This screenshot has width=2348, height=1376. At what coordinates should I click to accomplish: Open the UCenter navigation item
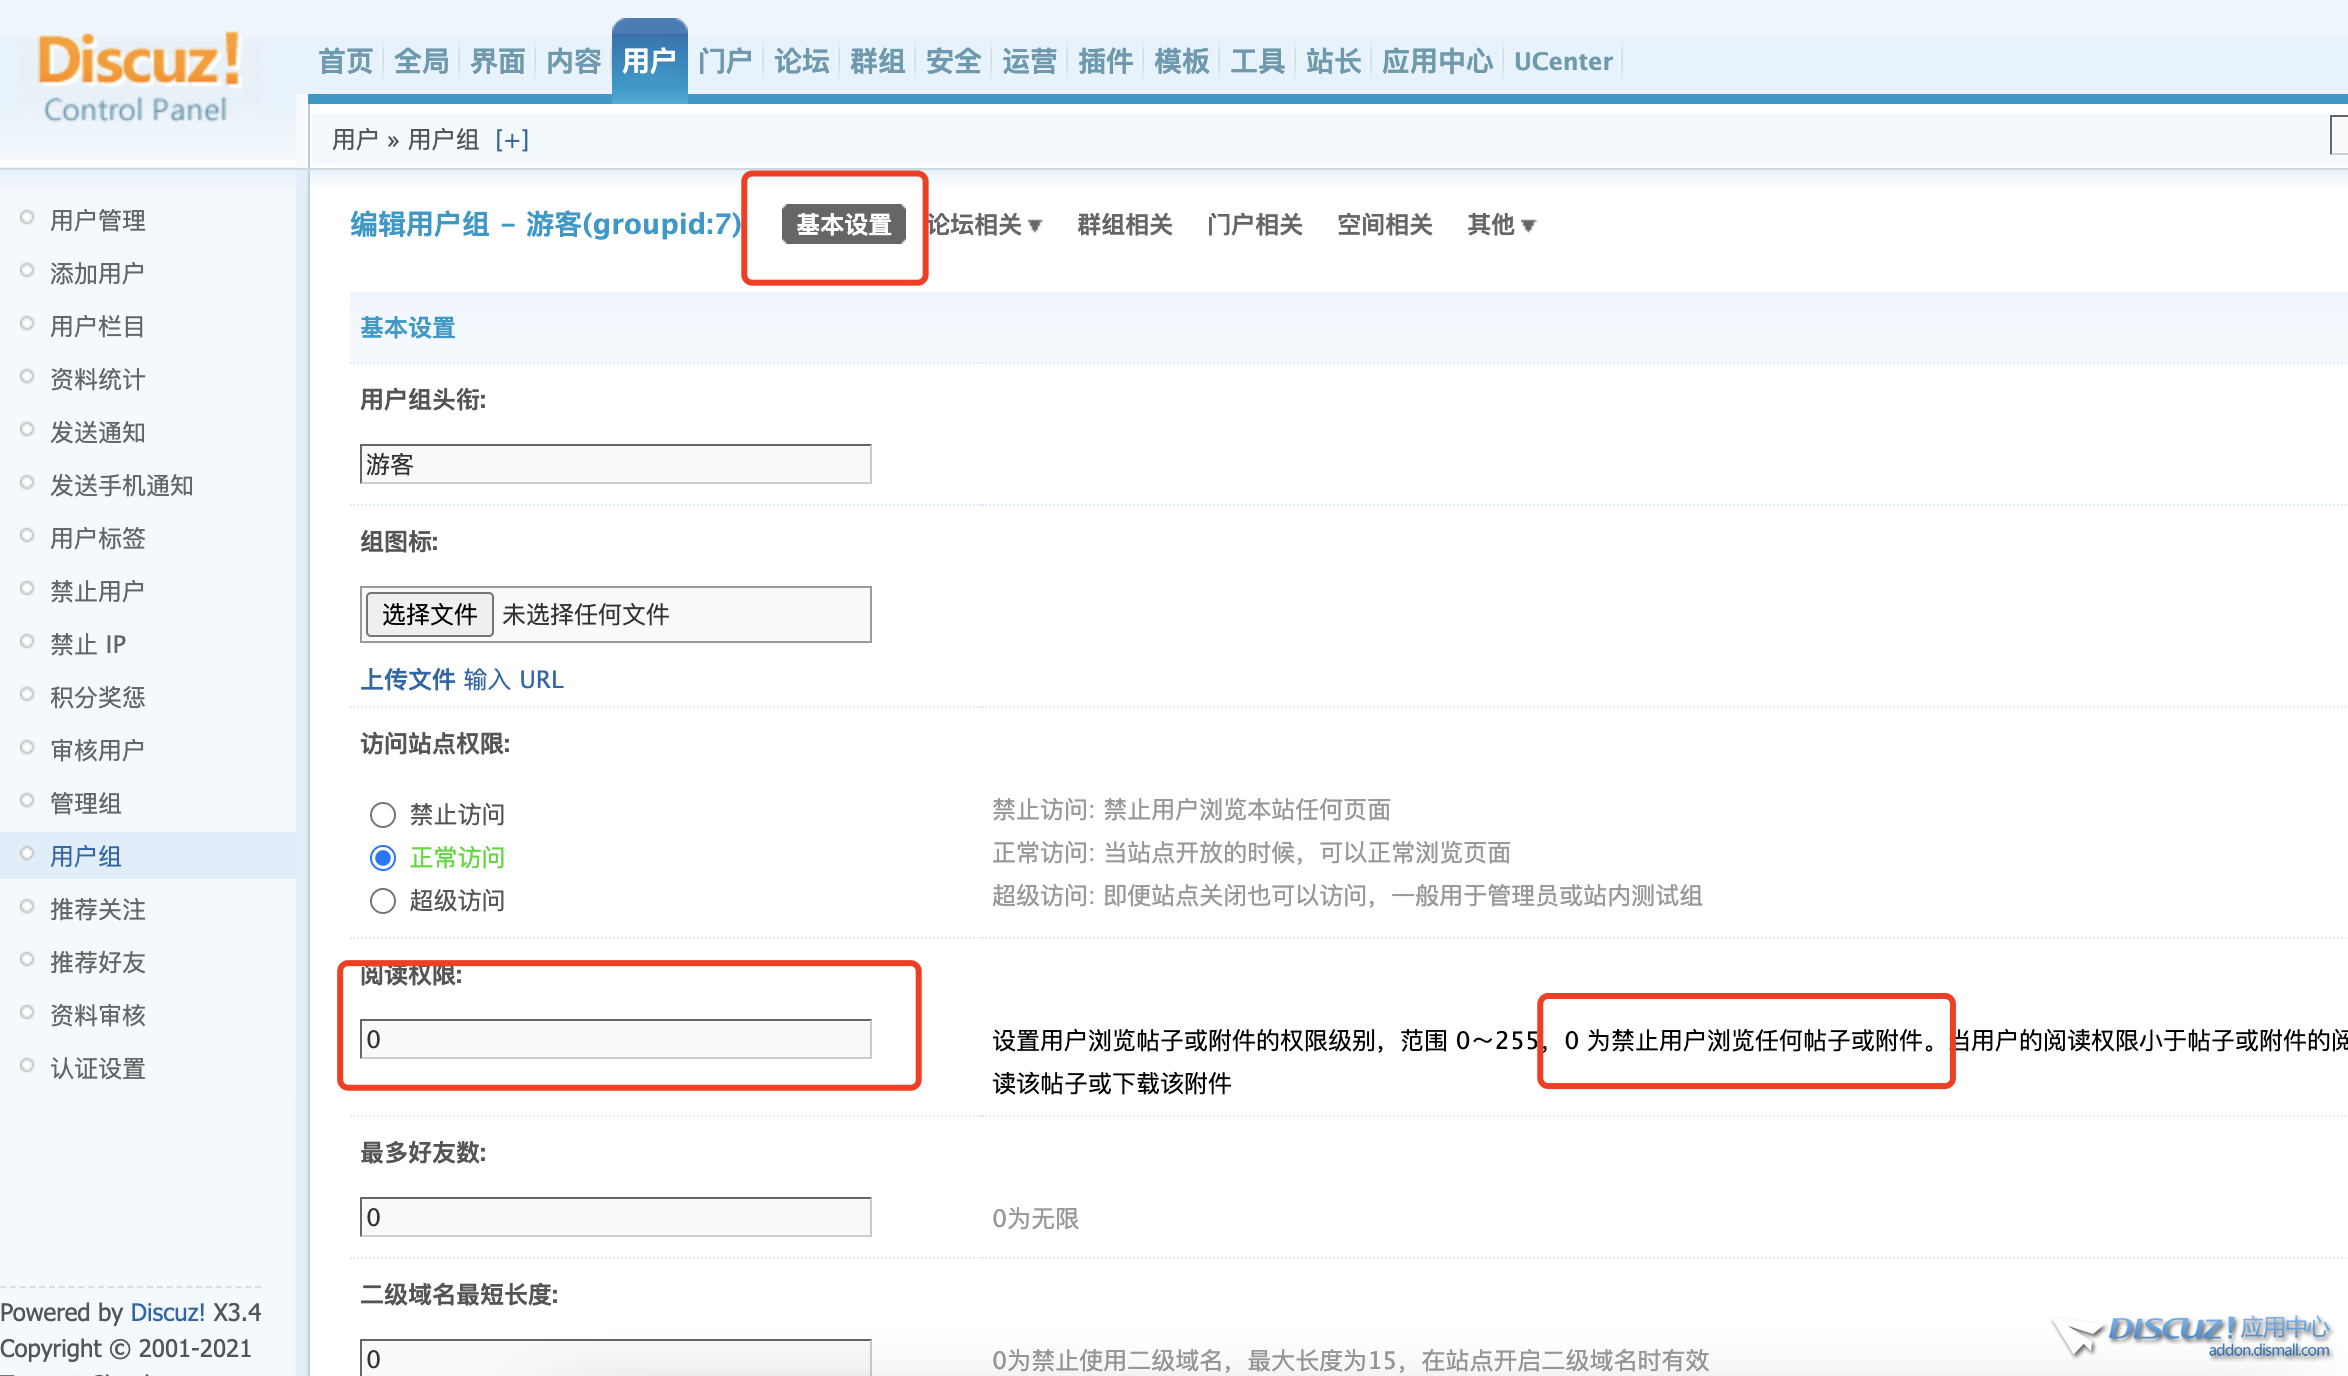[x=1563, y=62]
